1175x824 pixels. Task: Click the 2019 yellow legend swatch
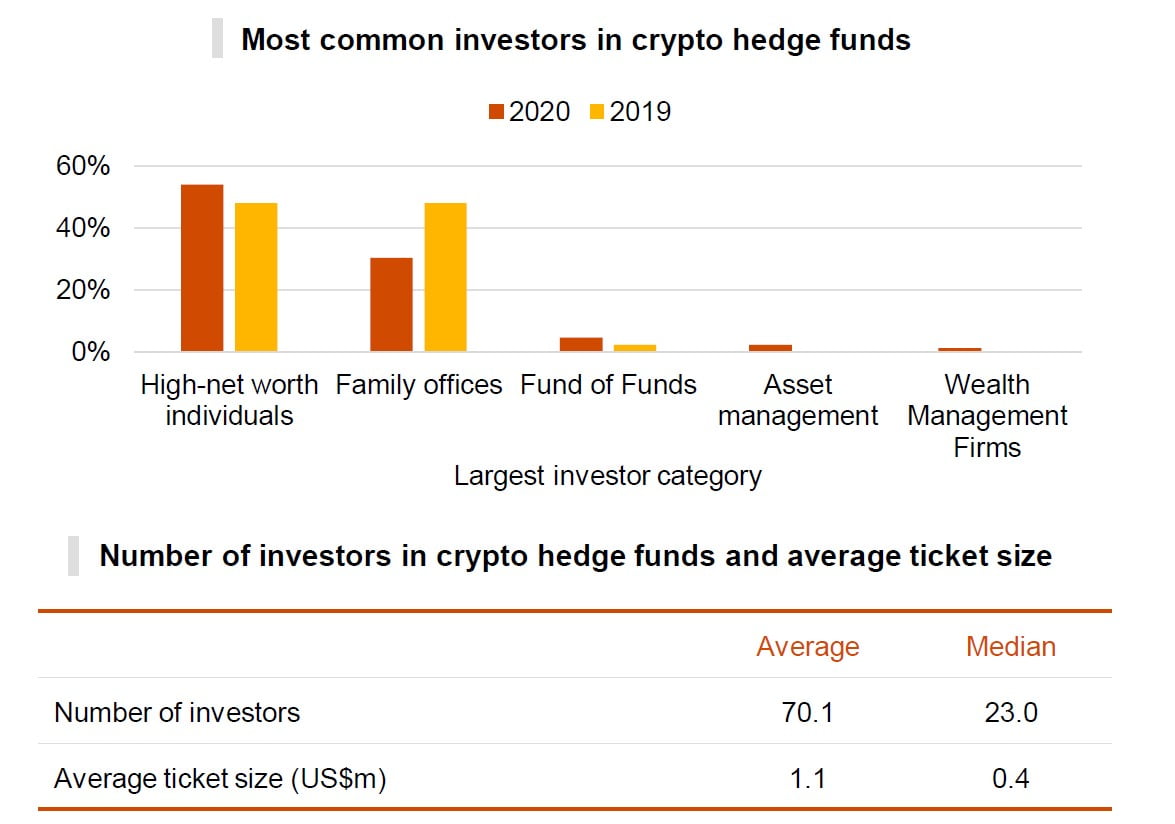coord(598,112)
